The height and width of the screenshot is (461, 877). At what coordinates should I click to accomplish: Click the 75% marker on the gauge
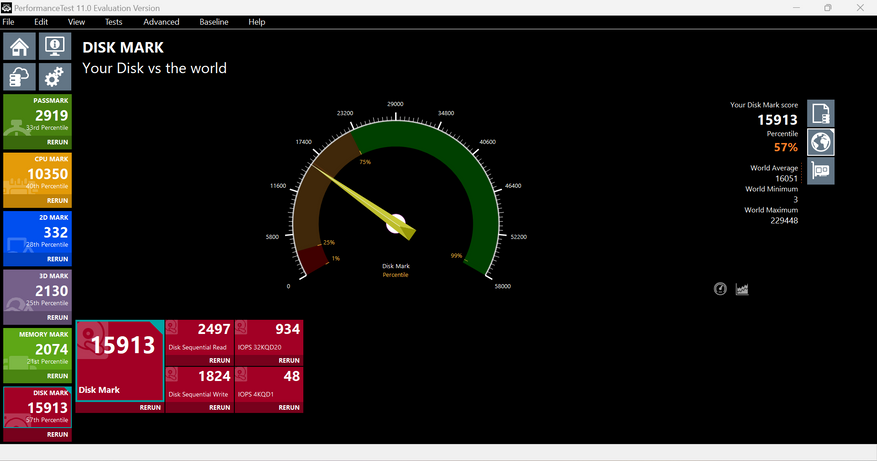point(365,162)
